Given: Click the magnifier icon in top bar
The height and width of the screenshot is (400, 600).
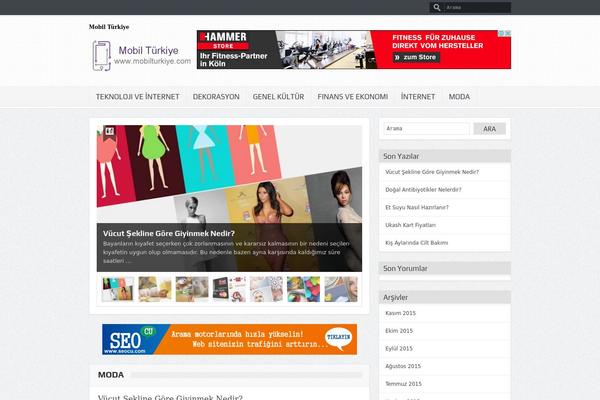Looking at the screenshot, I should pos(437,7).
